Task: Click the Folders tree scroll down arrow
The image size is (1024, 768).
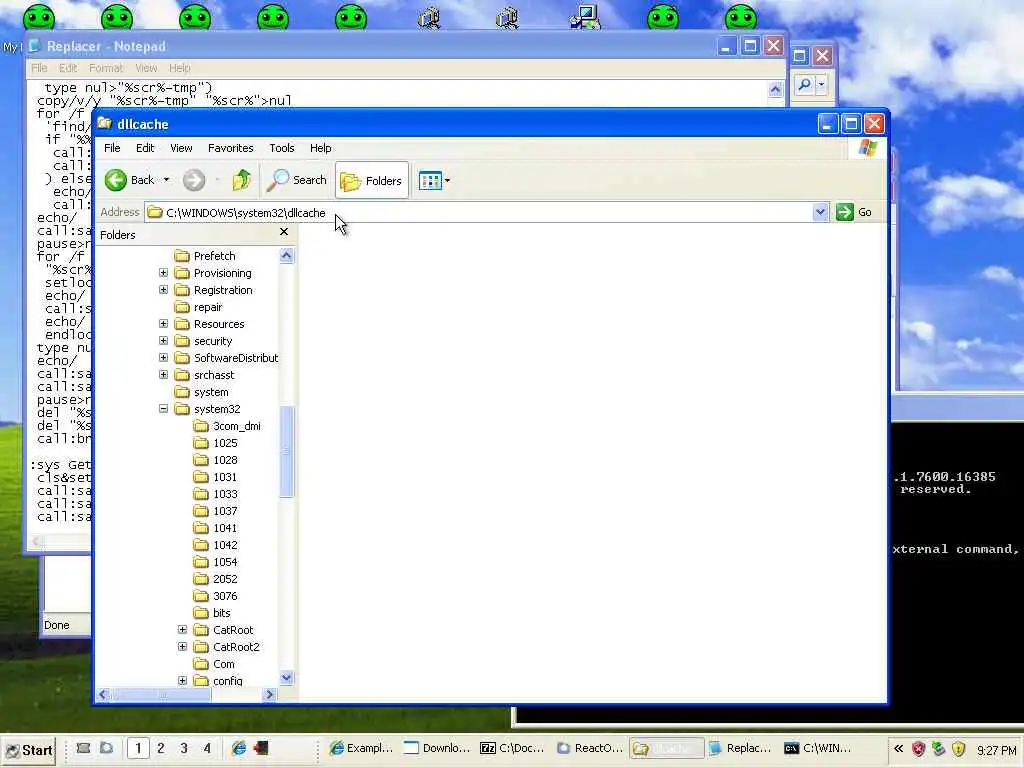Action: tap(286, 678)
